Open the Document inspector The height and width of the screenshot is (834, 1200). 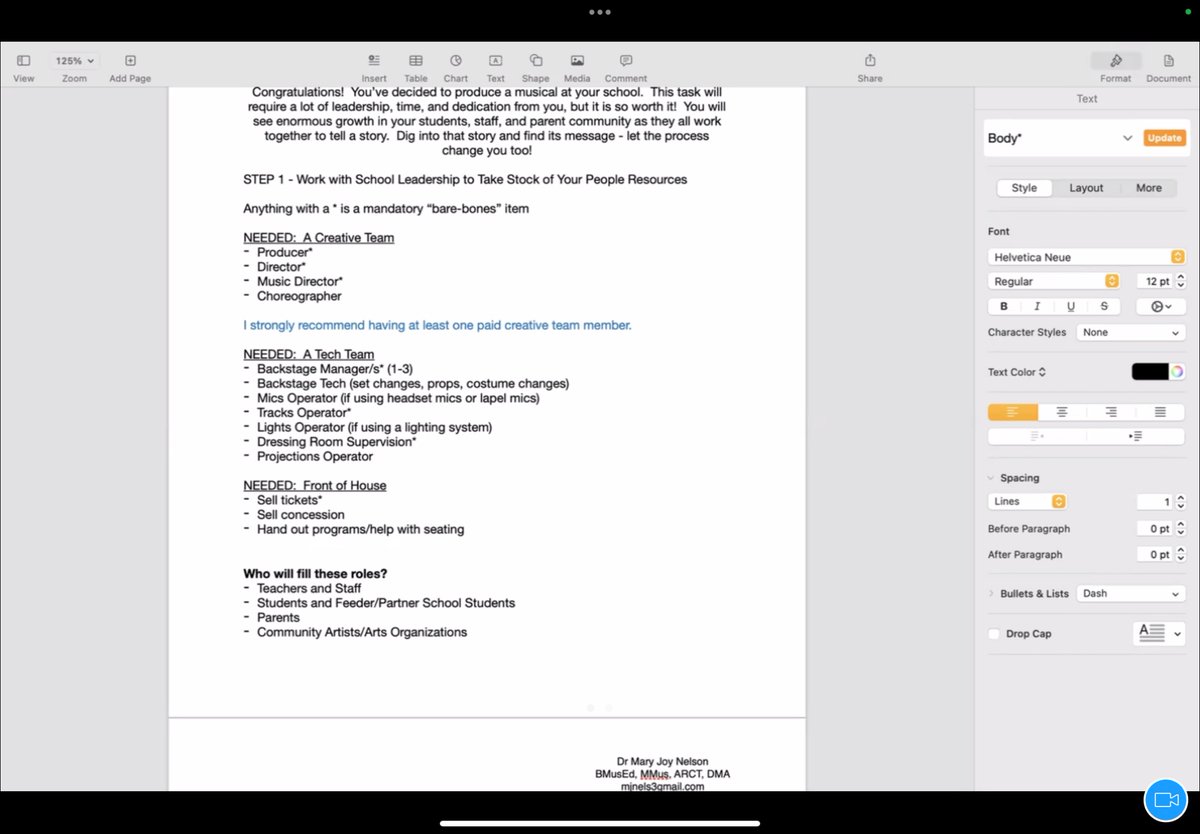(x=1169, y=61)
